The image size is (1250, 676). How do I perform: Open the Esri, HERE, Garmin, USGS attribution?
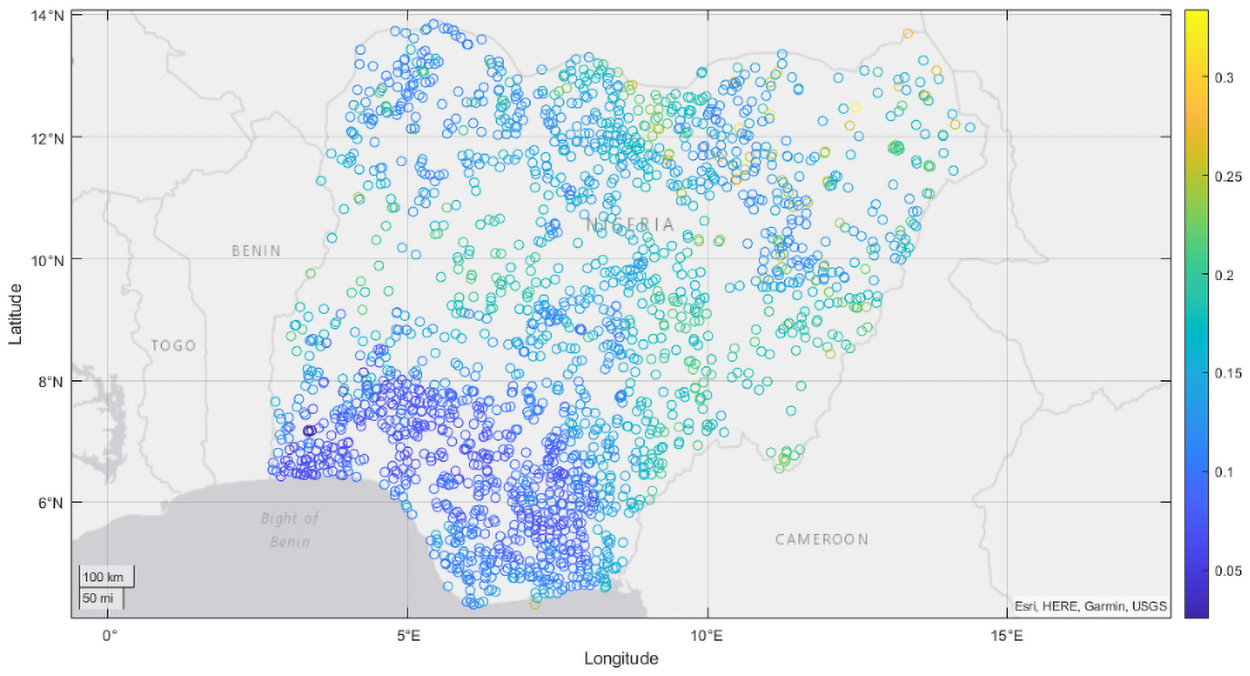pyautogui.click(x=1090, y=606)
